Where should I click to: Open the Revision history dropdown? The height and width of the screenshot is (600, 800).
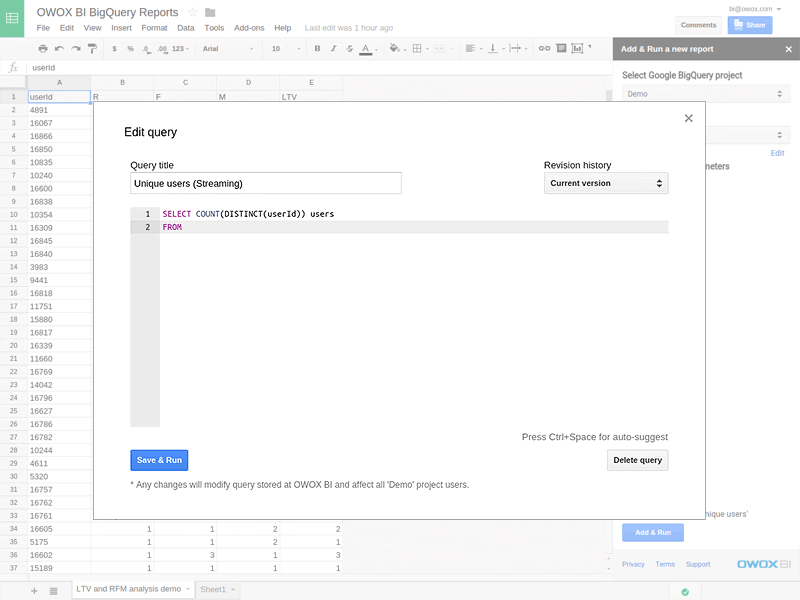pyautogui.click(x=606, y=183)
